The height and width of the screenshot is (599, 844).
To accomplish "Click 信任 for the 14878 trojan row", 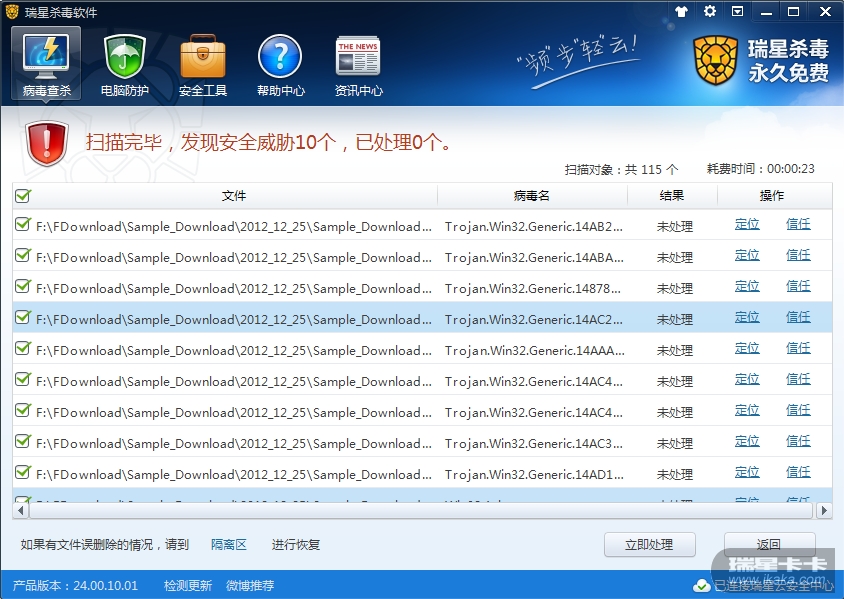I will click(x=798, y=286).
